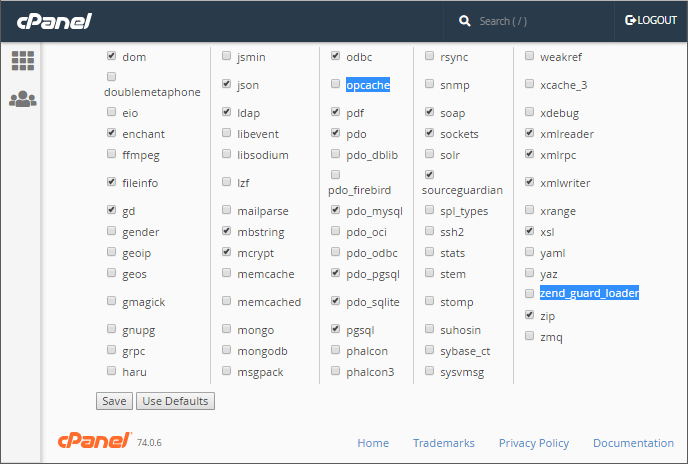The image size is (688, 464).
Task: Click the Use Defaults button
Action: pos(175,401)
